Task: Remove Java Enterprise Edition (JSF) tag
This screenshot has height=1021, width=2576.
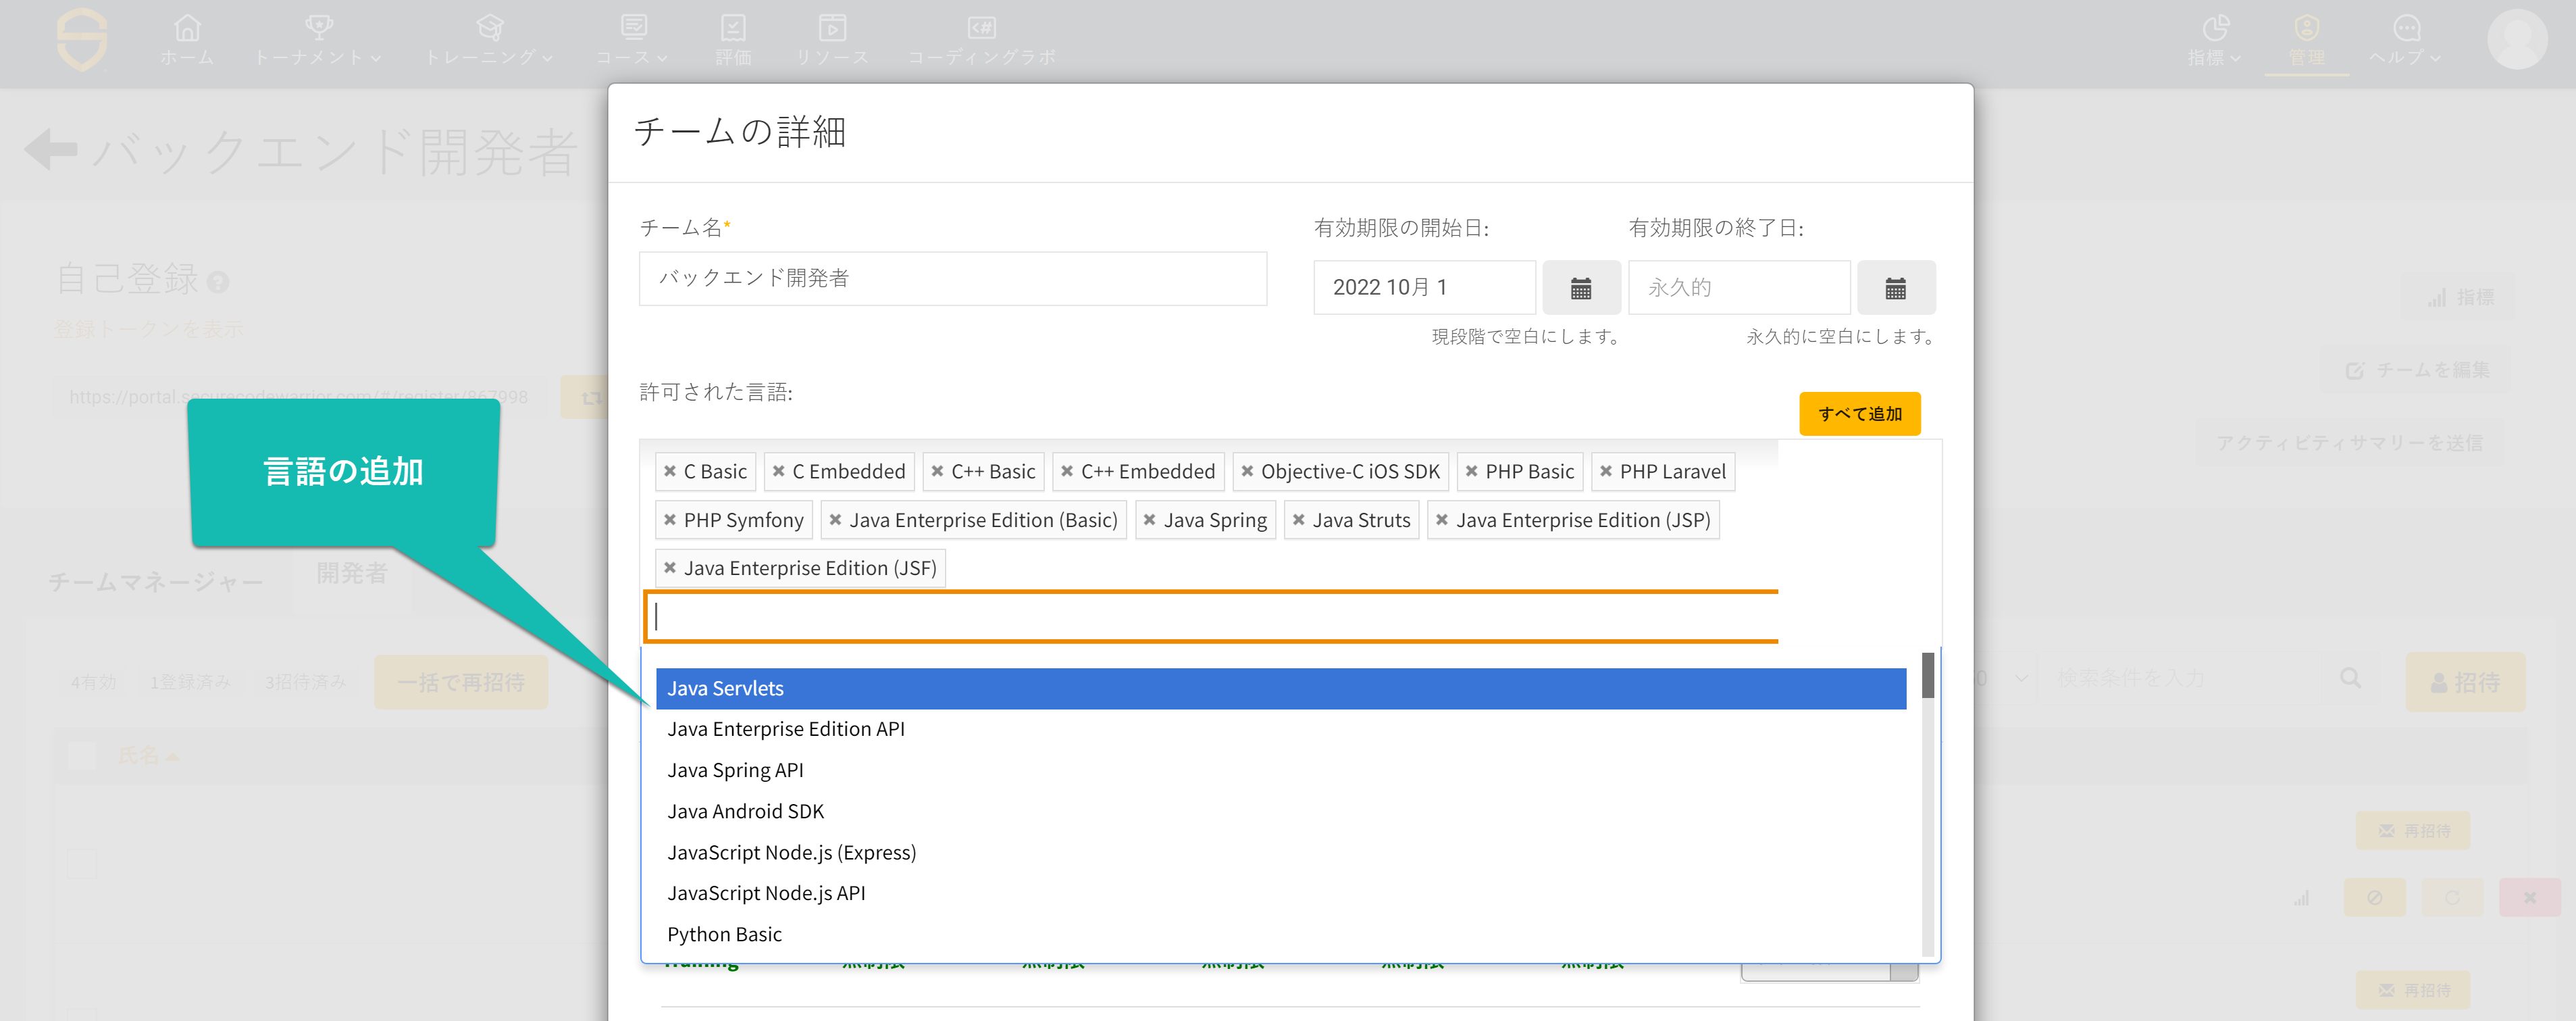Action: (670, 568)
